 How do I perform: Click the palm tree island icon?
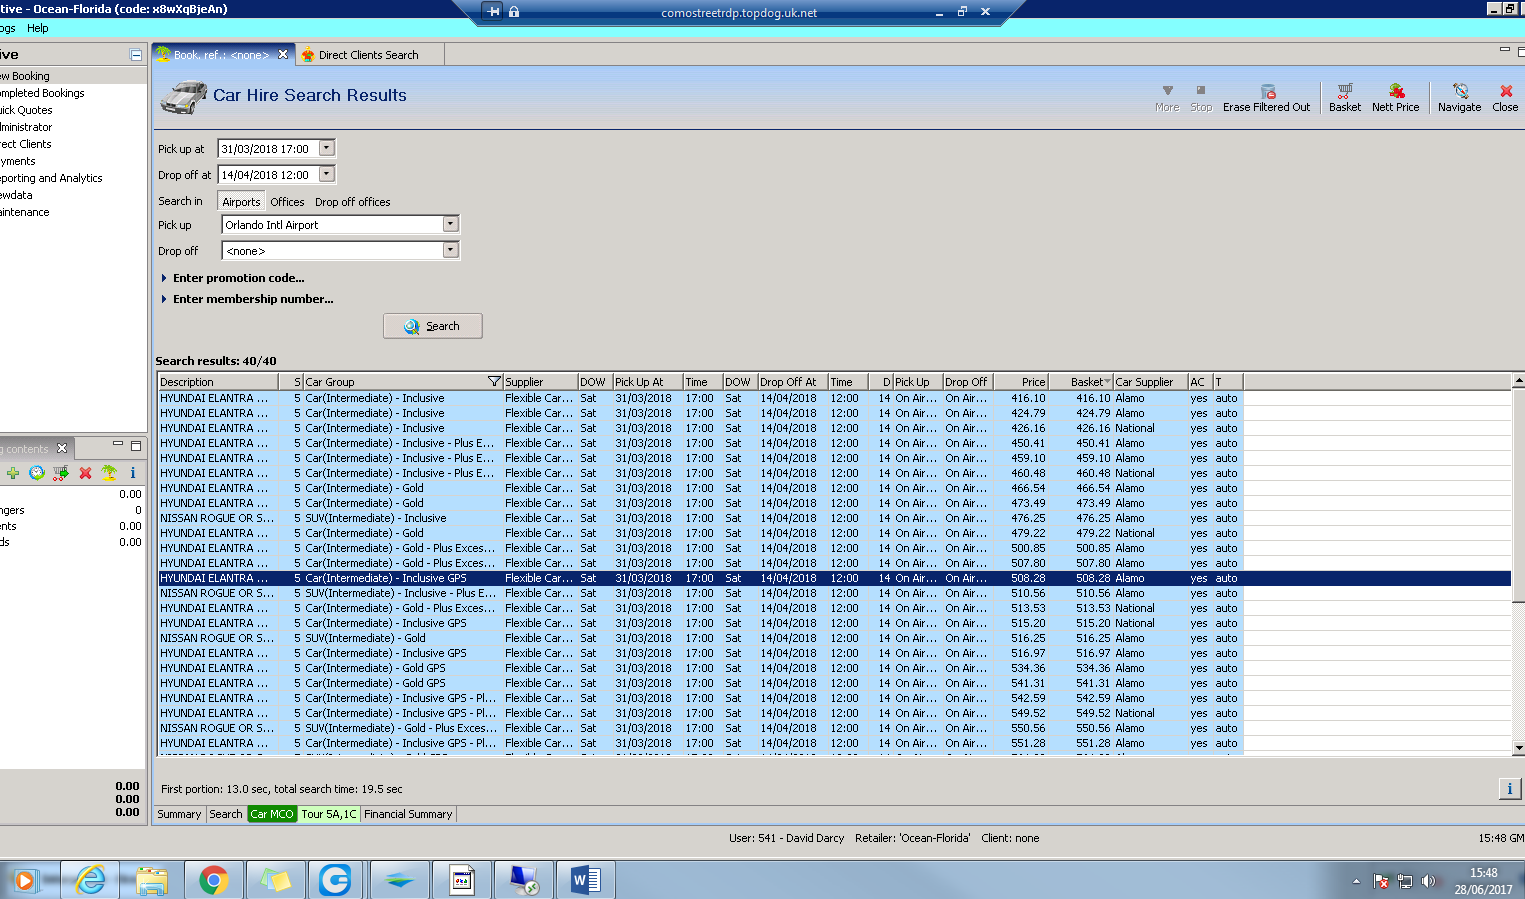109,473
